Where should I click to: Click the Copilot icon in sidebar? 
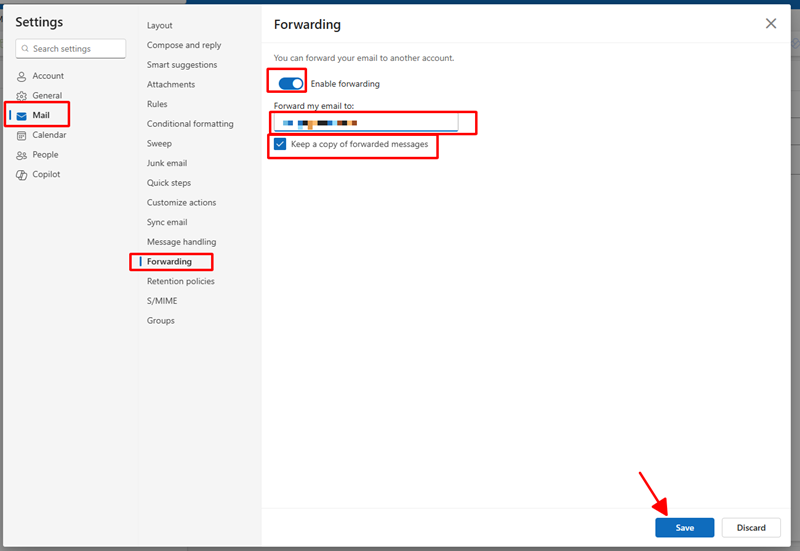[22, 175]
